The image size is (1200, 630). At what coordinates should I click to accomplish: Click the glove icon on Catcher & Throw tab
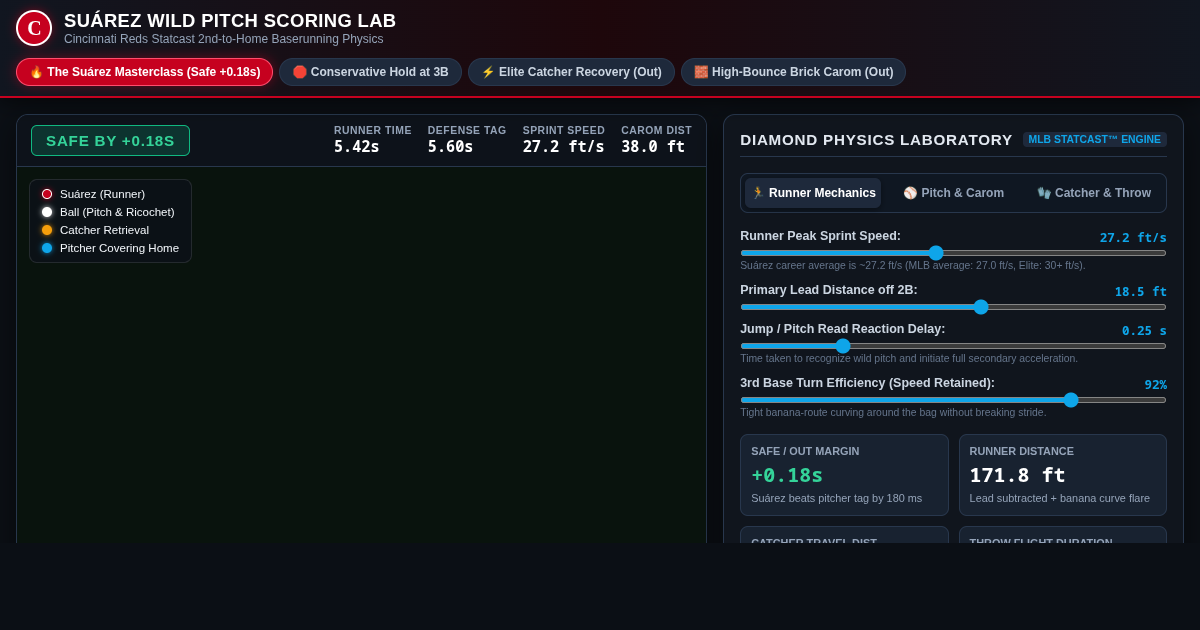pyautogui.click(x=1044, y=193)
